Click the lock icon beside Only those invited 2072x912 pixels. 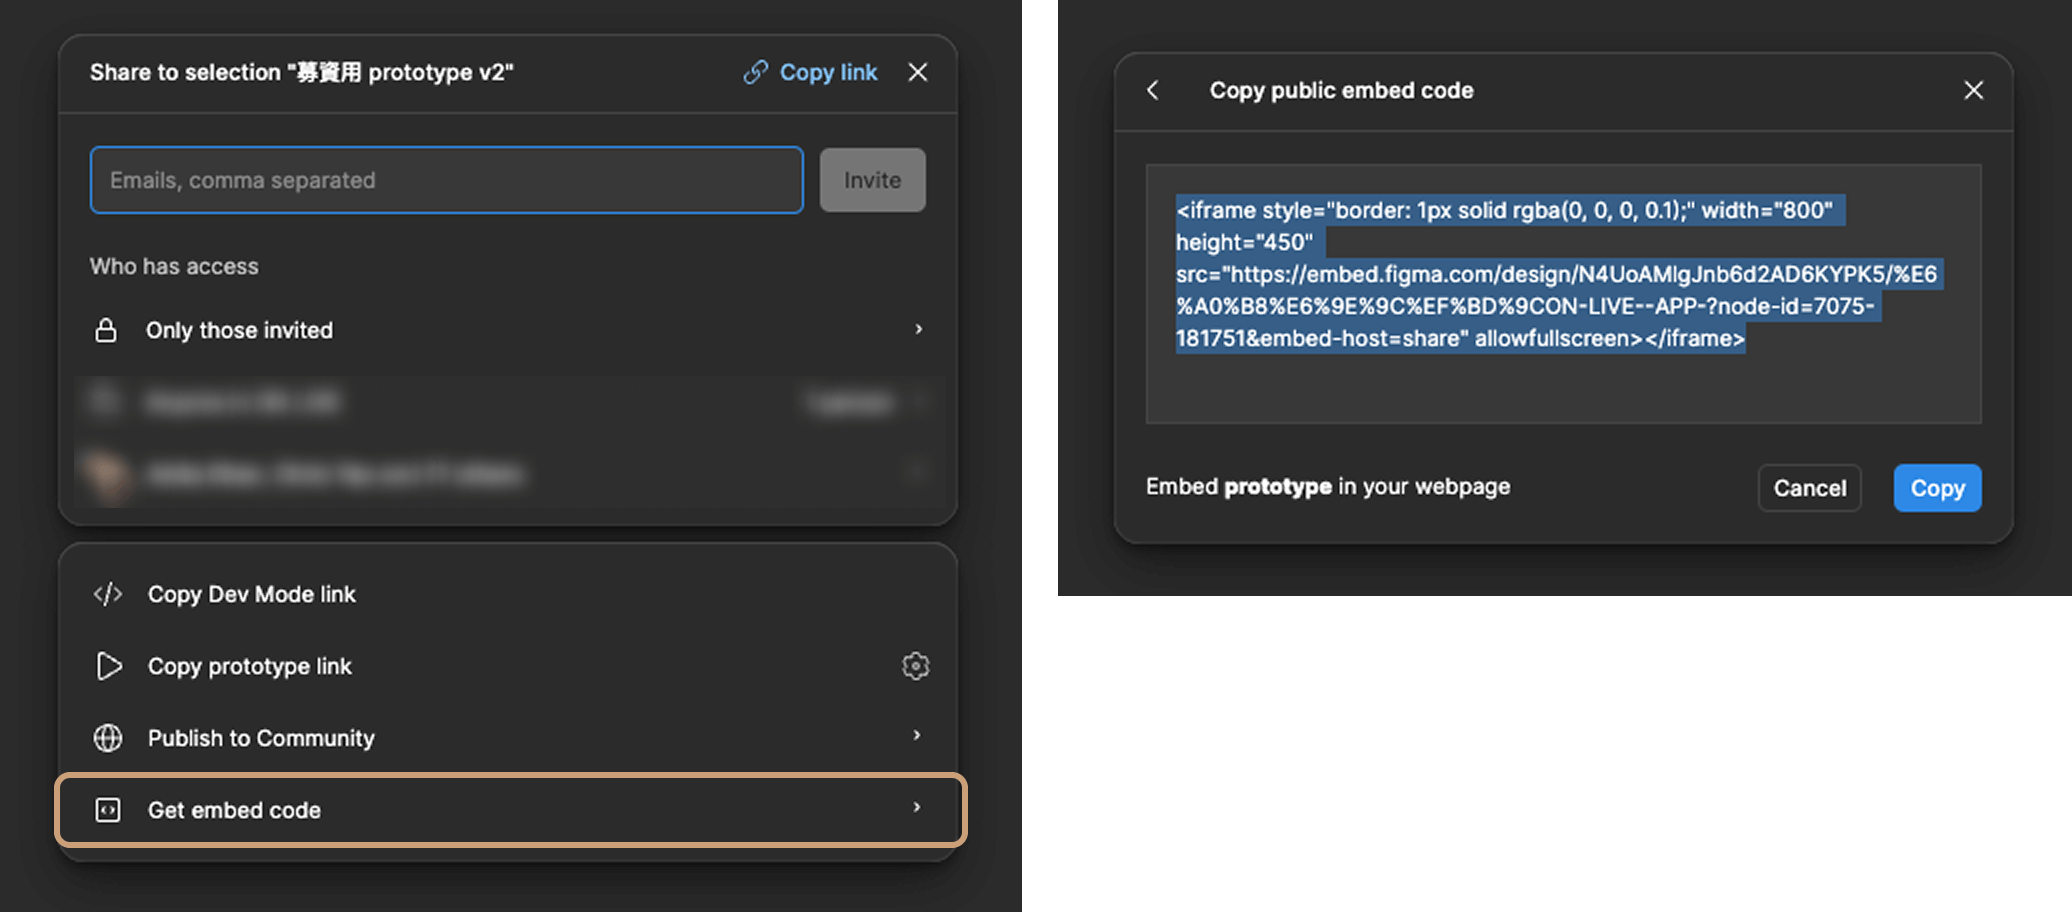click(106, 330)
